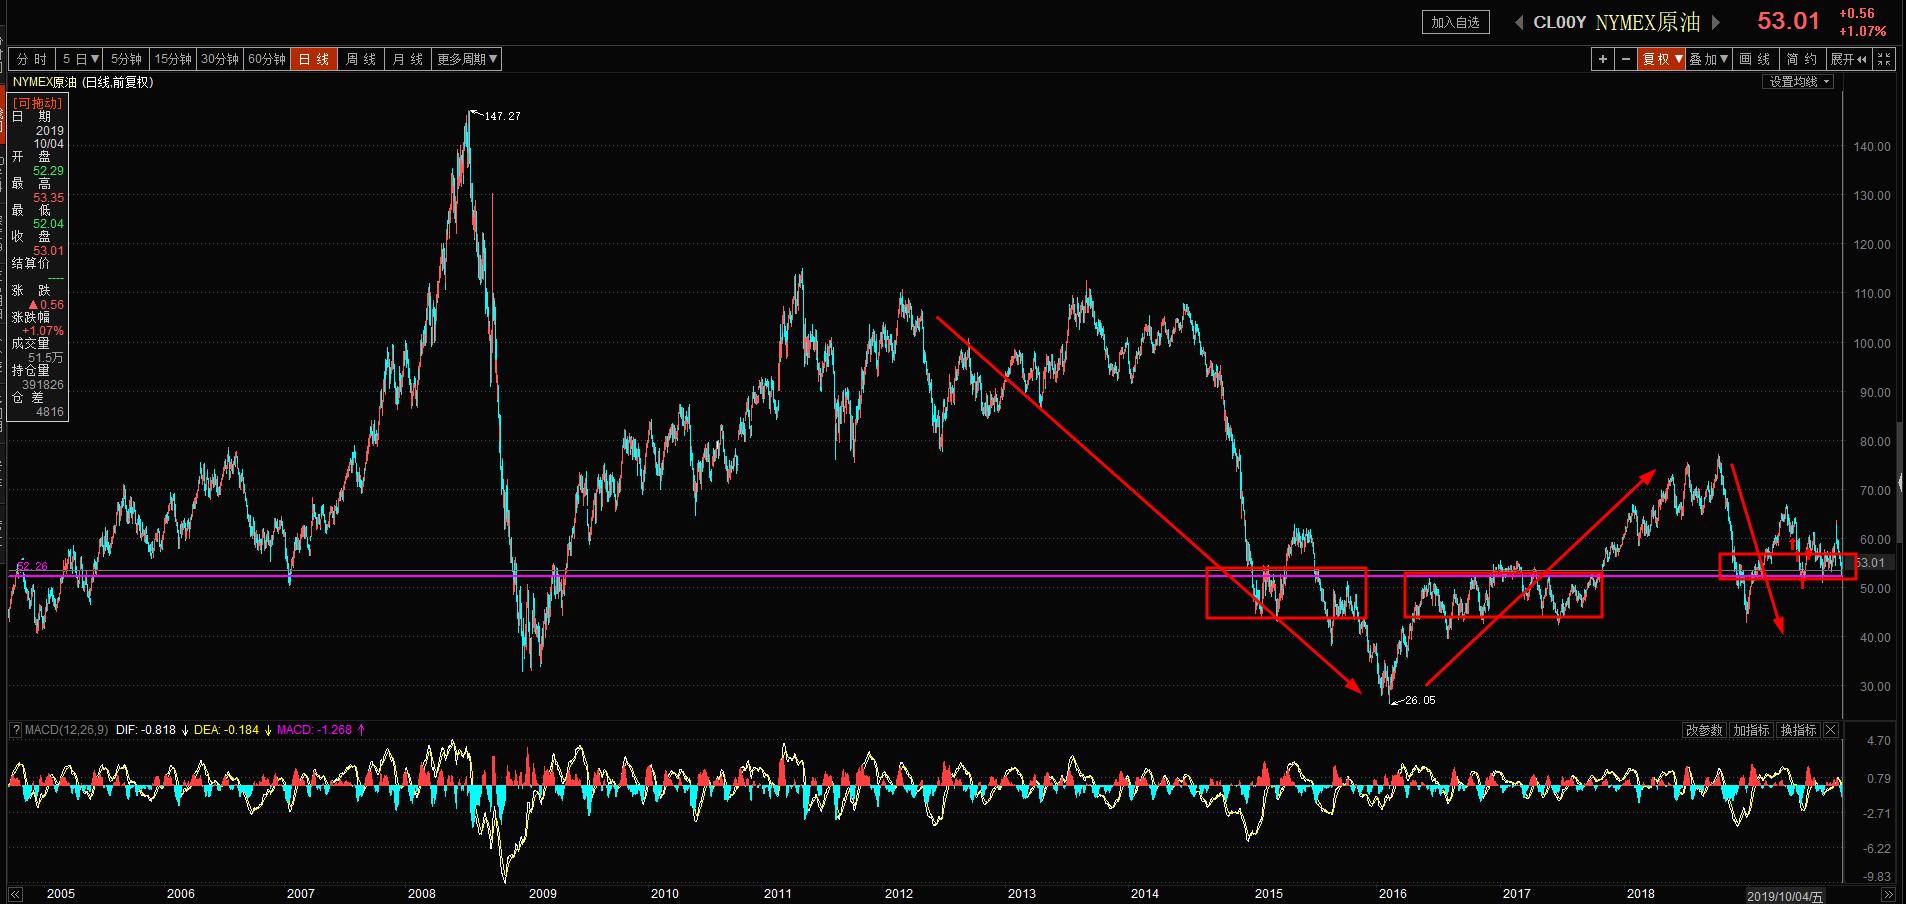Go to previous contract with left arrow
Image resolution: width=1906 pixels, height=904 pixels.
1519,22
